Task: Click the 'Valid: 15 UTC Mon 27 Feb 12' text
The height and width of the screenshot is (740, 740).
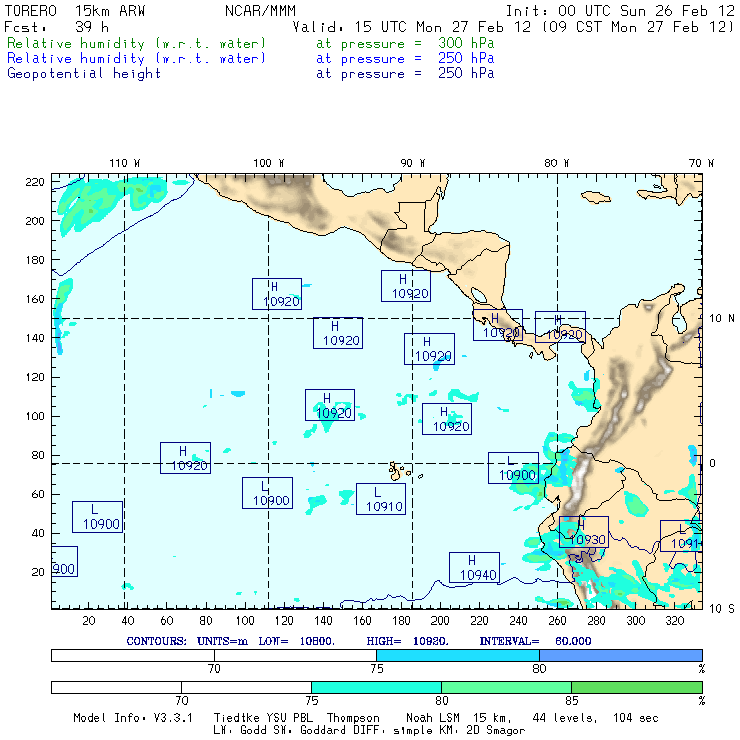Action: pyautogui.click(x=412, y=27)
